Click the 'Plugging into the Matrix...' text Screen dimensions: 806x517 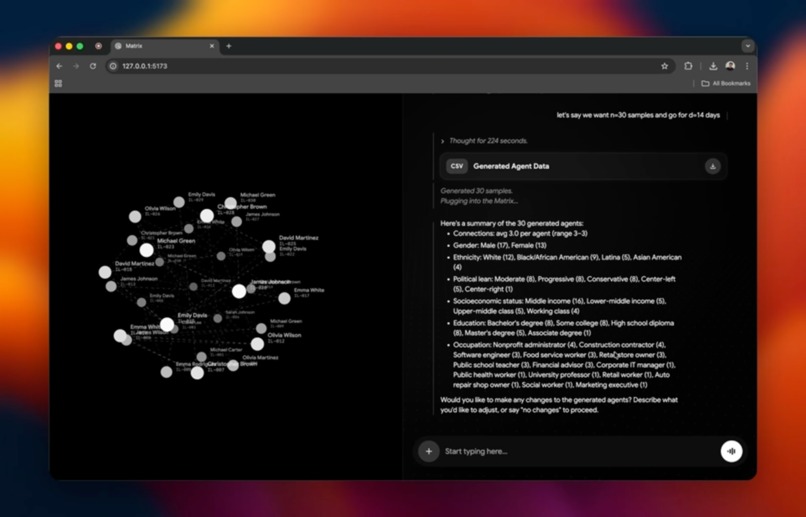[x=479, y=201]
